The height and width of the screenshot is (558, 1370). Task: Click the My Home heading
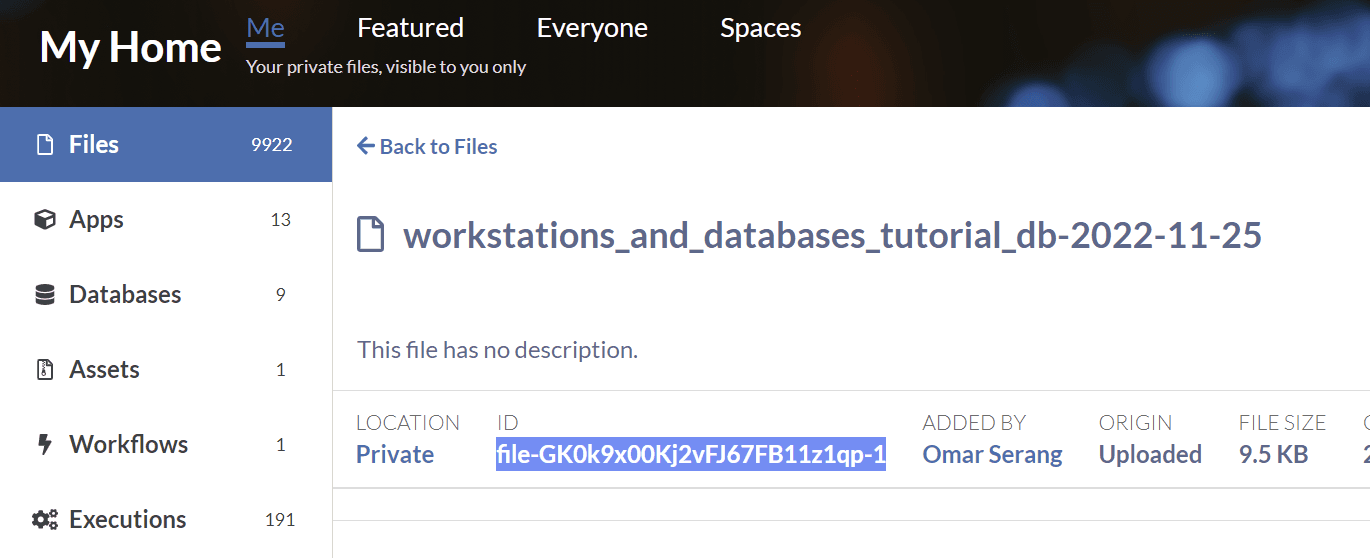pos(131,47)
